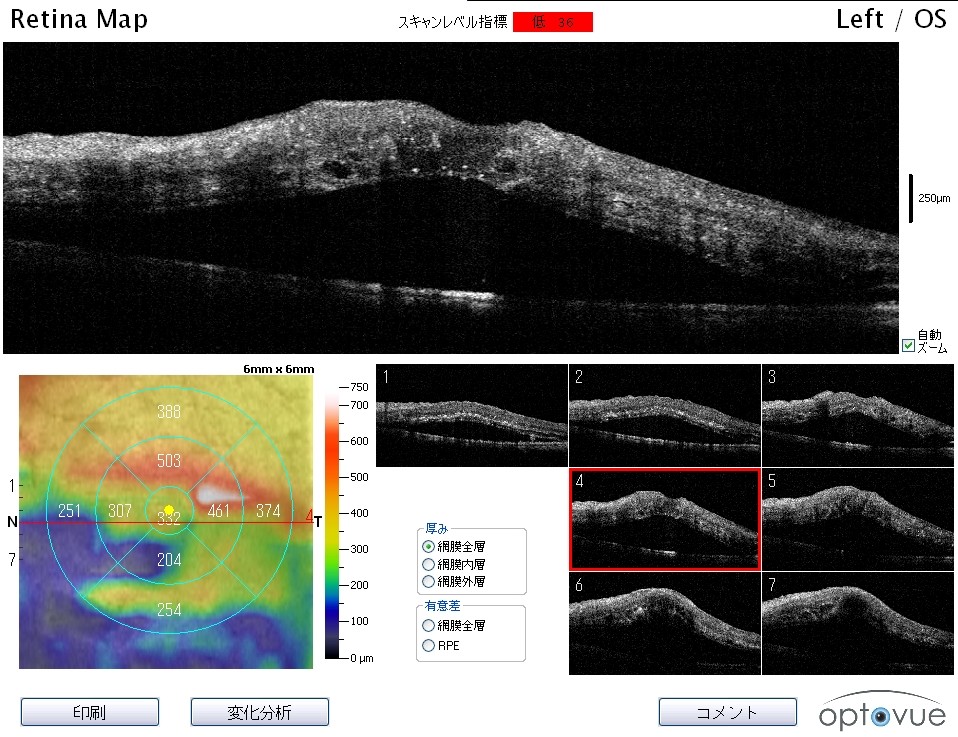
Task: Click the white thick area on the map
Action: 219,493
